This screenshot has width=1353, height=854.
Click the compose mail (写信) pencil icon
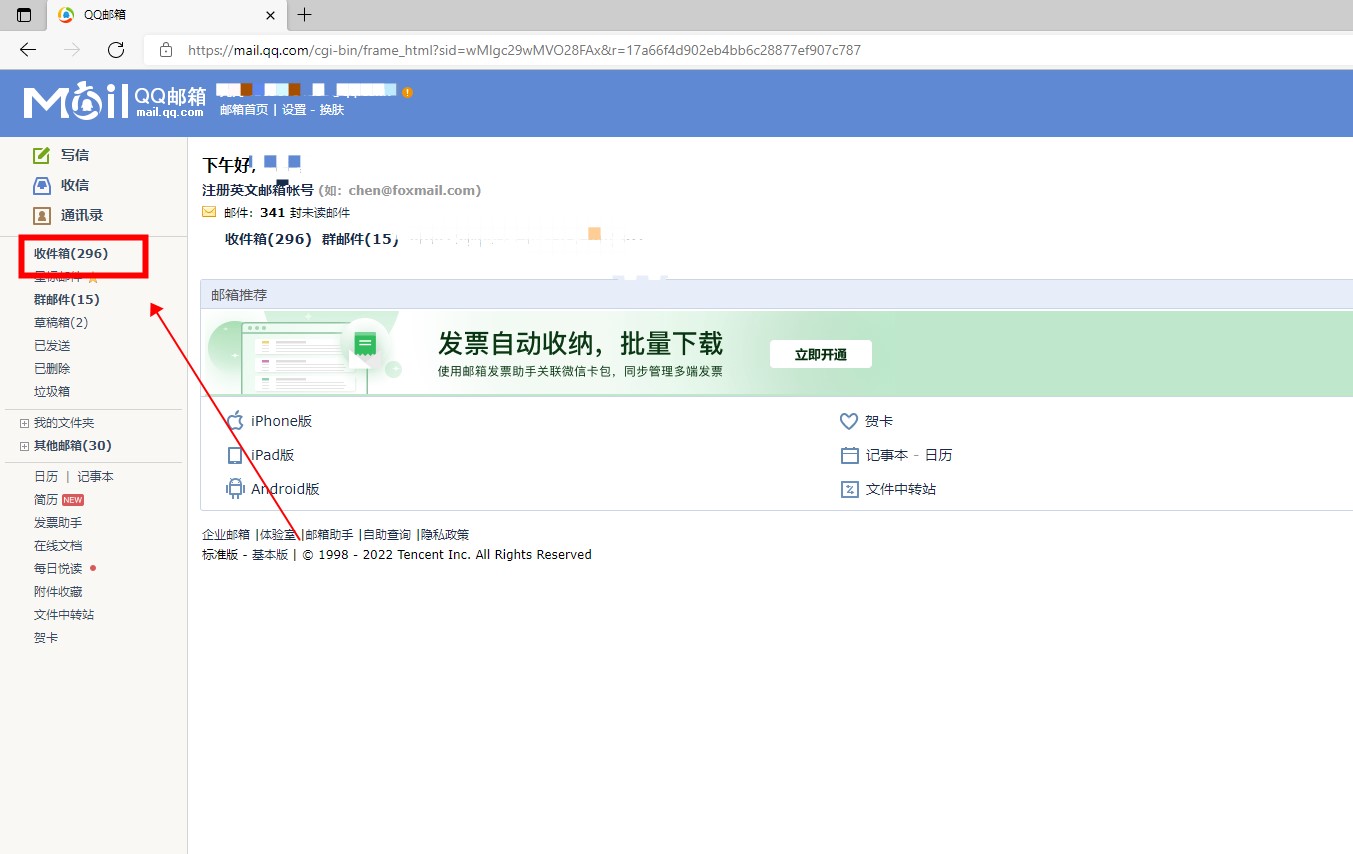pos(42,155)
